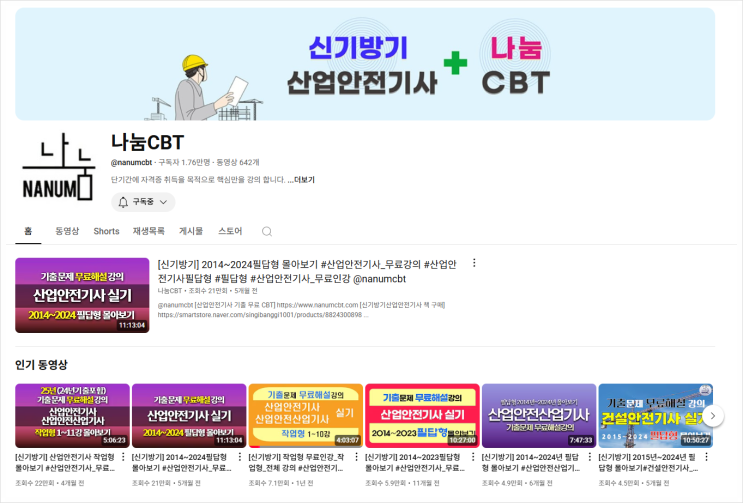The width and height of the screenshot is (743, 503).
Task: Open the www.nanumcbt.com link in description
Action: click(317, 305)
